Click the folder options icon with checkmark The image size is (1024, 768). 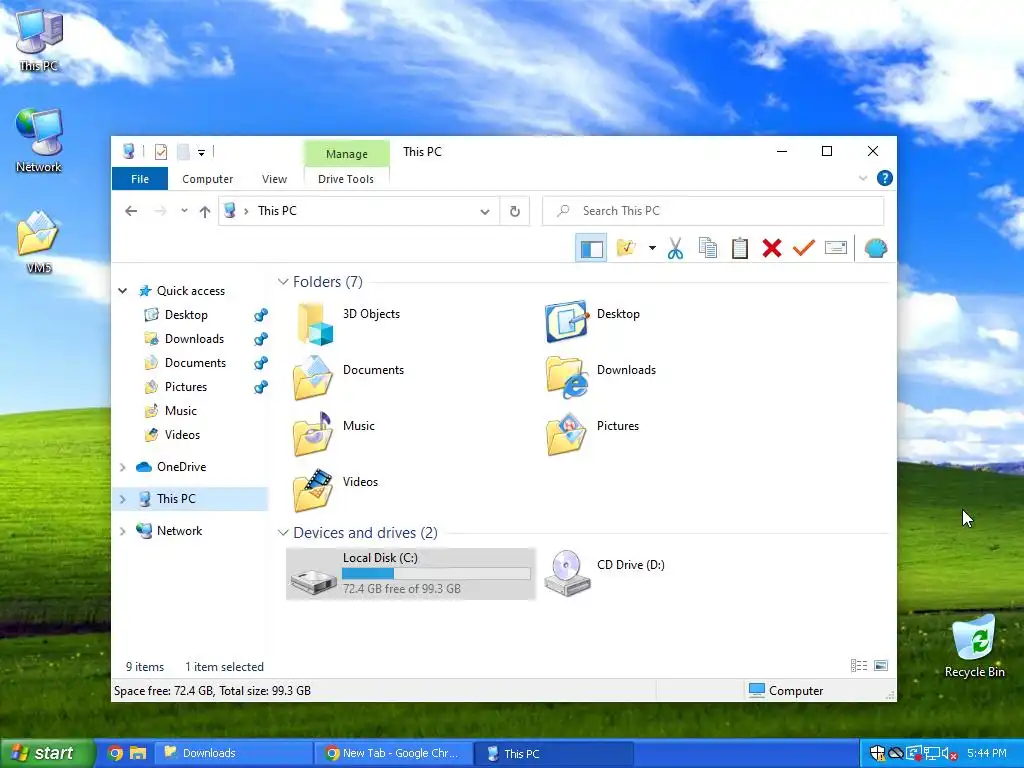pyautogui.click(x=626, y=248)
